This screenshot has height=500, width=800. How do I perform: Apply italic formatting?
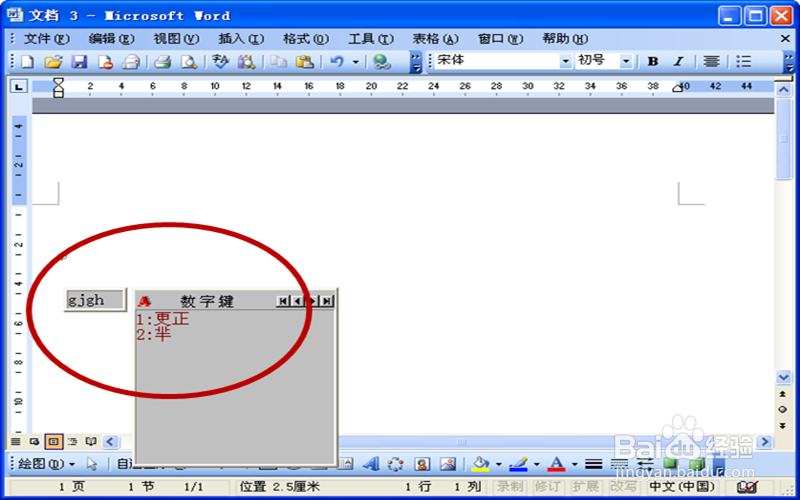pyautogui.click(x=678, y=62)
